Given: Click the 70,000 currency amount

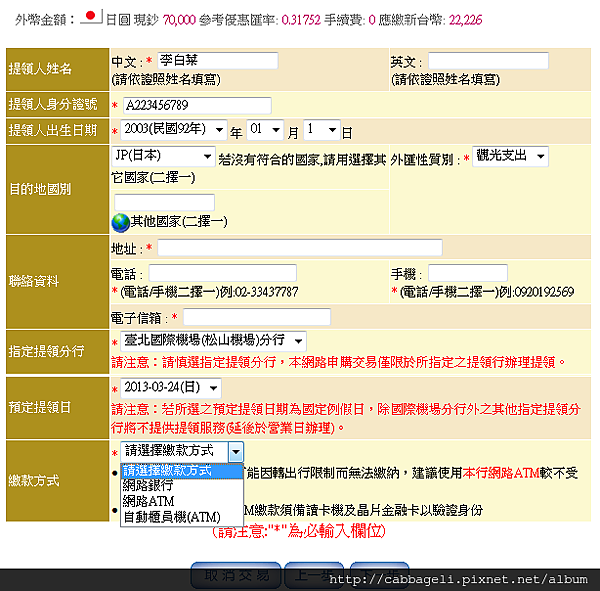Looking at the screenshot, I should point(179,20).
